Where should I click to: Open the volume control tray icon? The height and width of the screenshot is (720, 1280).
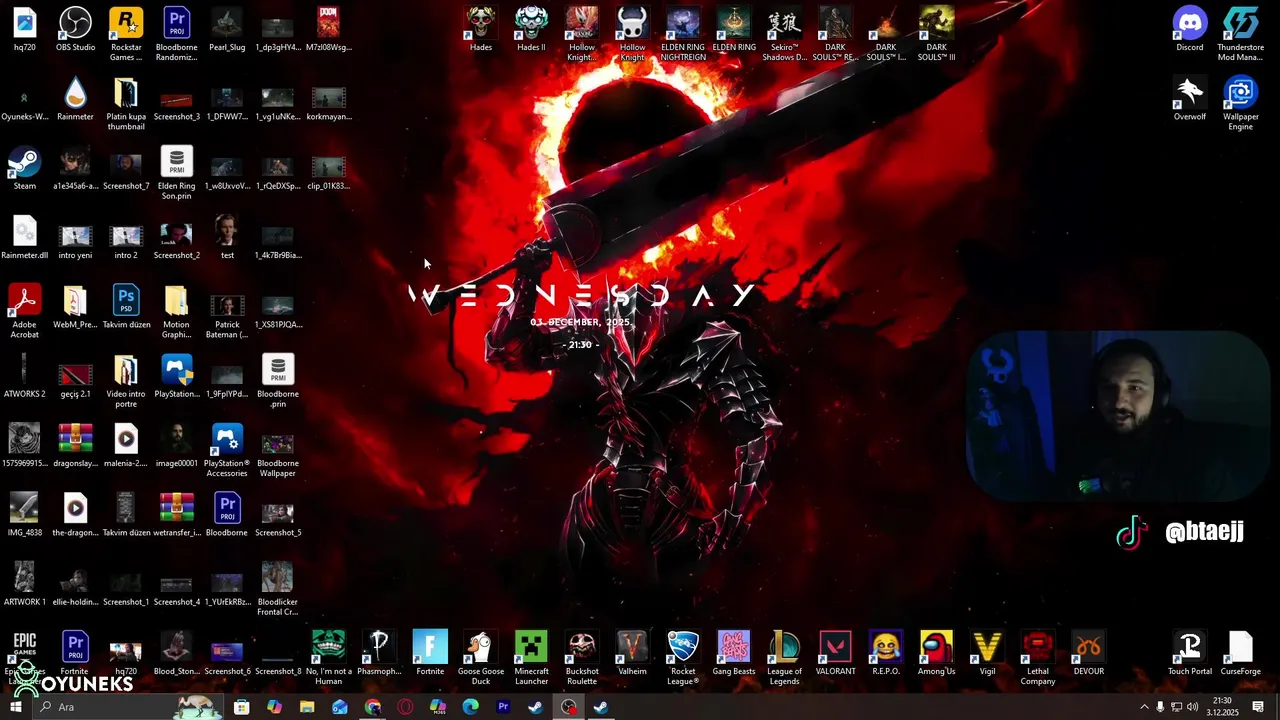point(1192,707)
